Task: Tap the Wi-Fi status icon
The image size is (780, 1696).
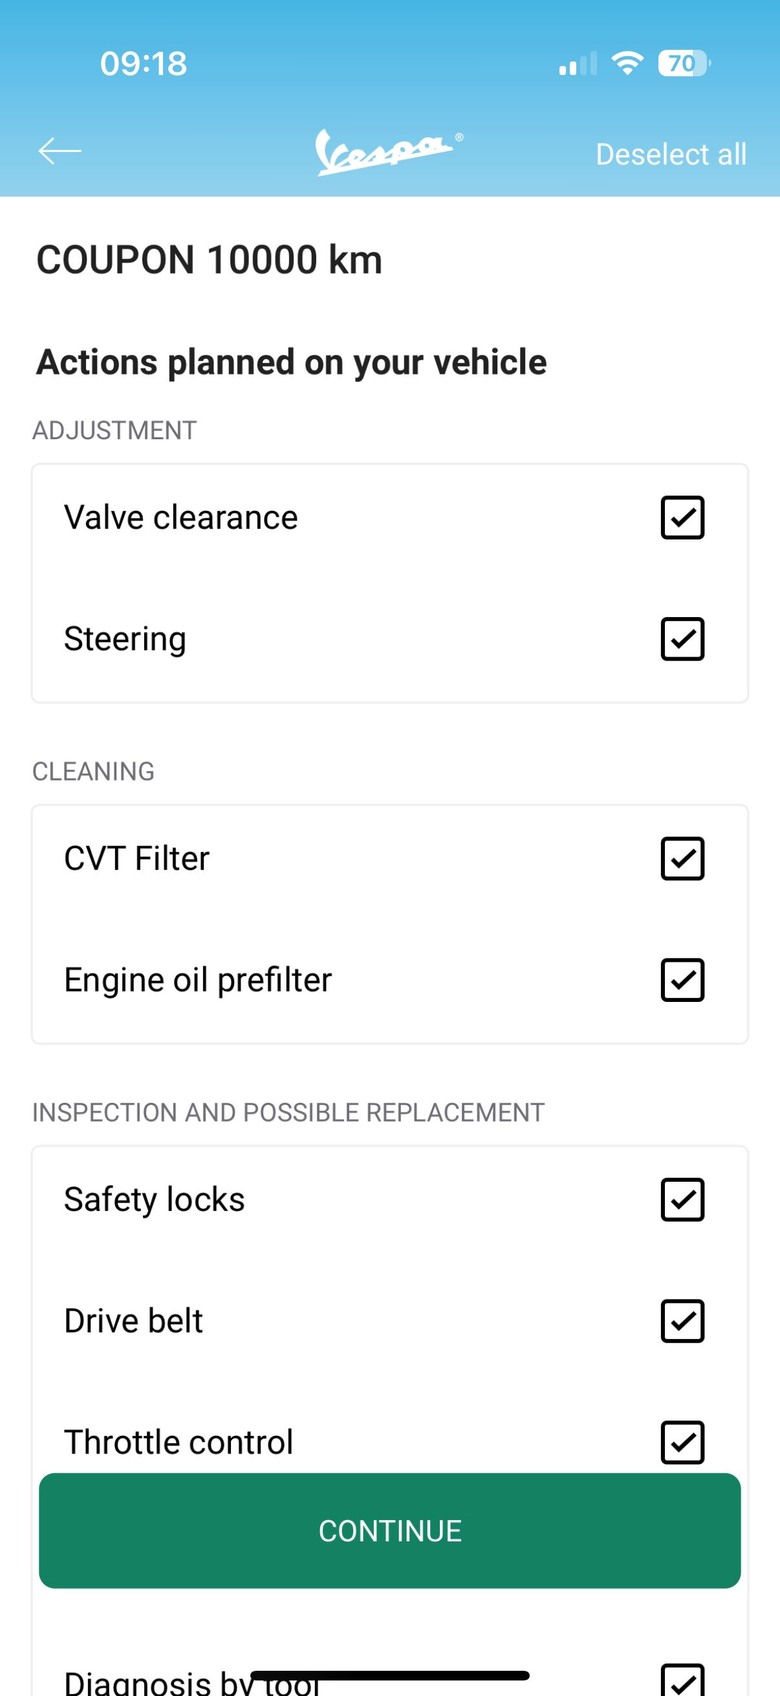Action: (627, 63)
